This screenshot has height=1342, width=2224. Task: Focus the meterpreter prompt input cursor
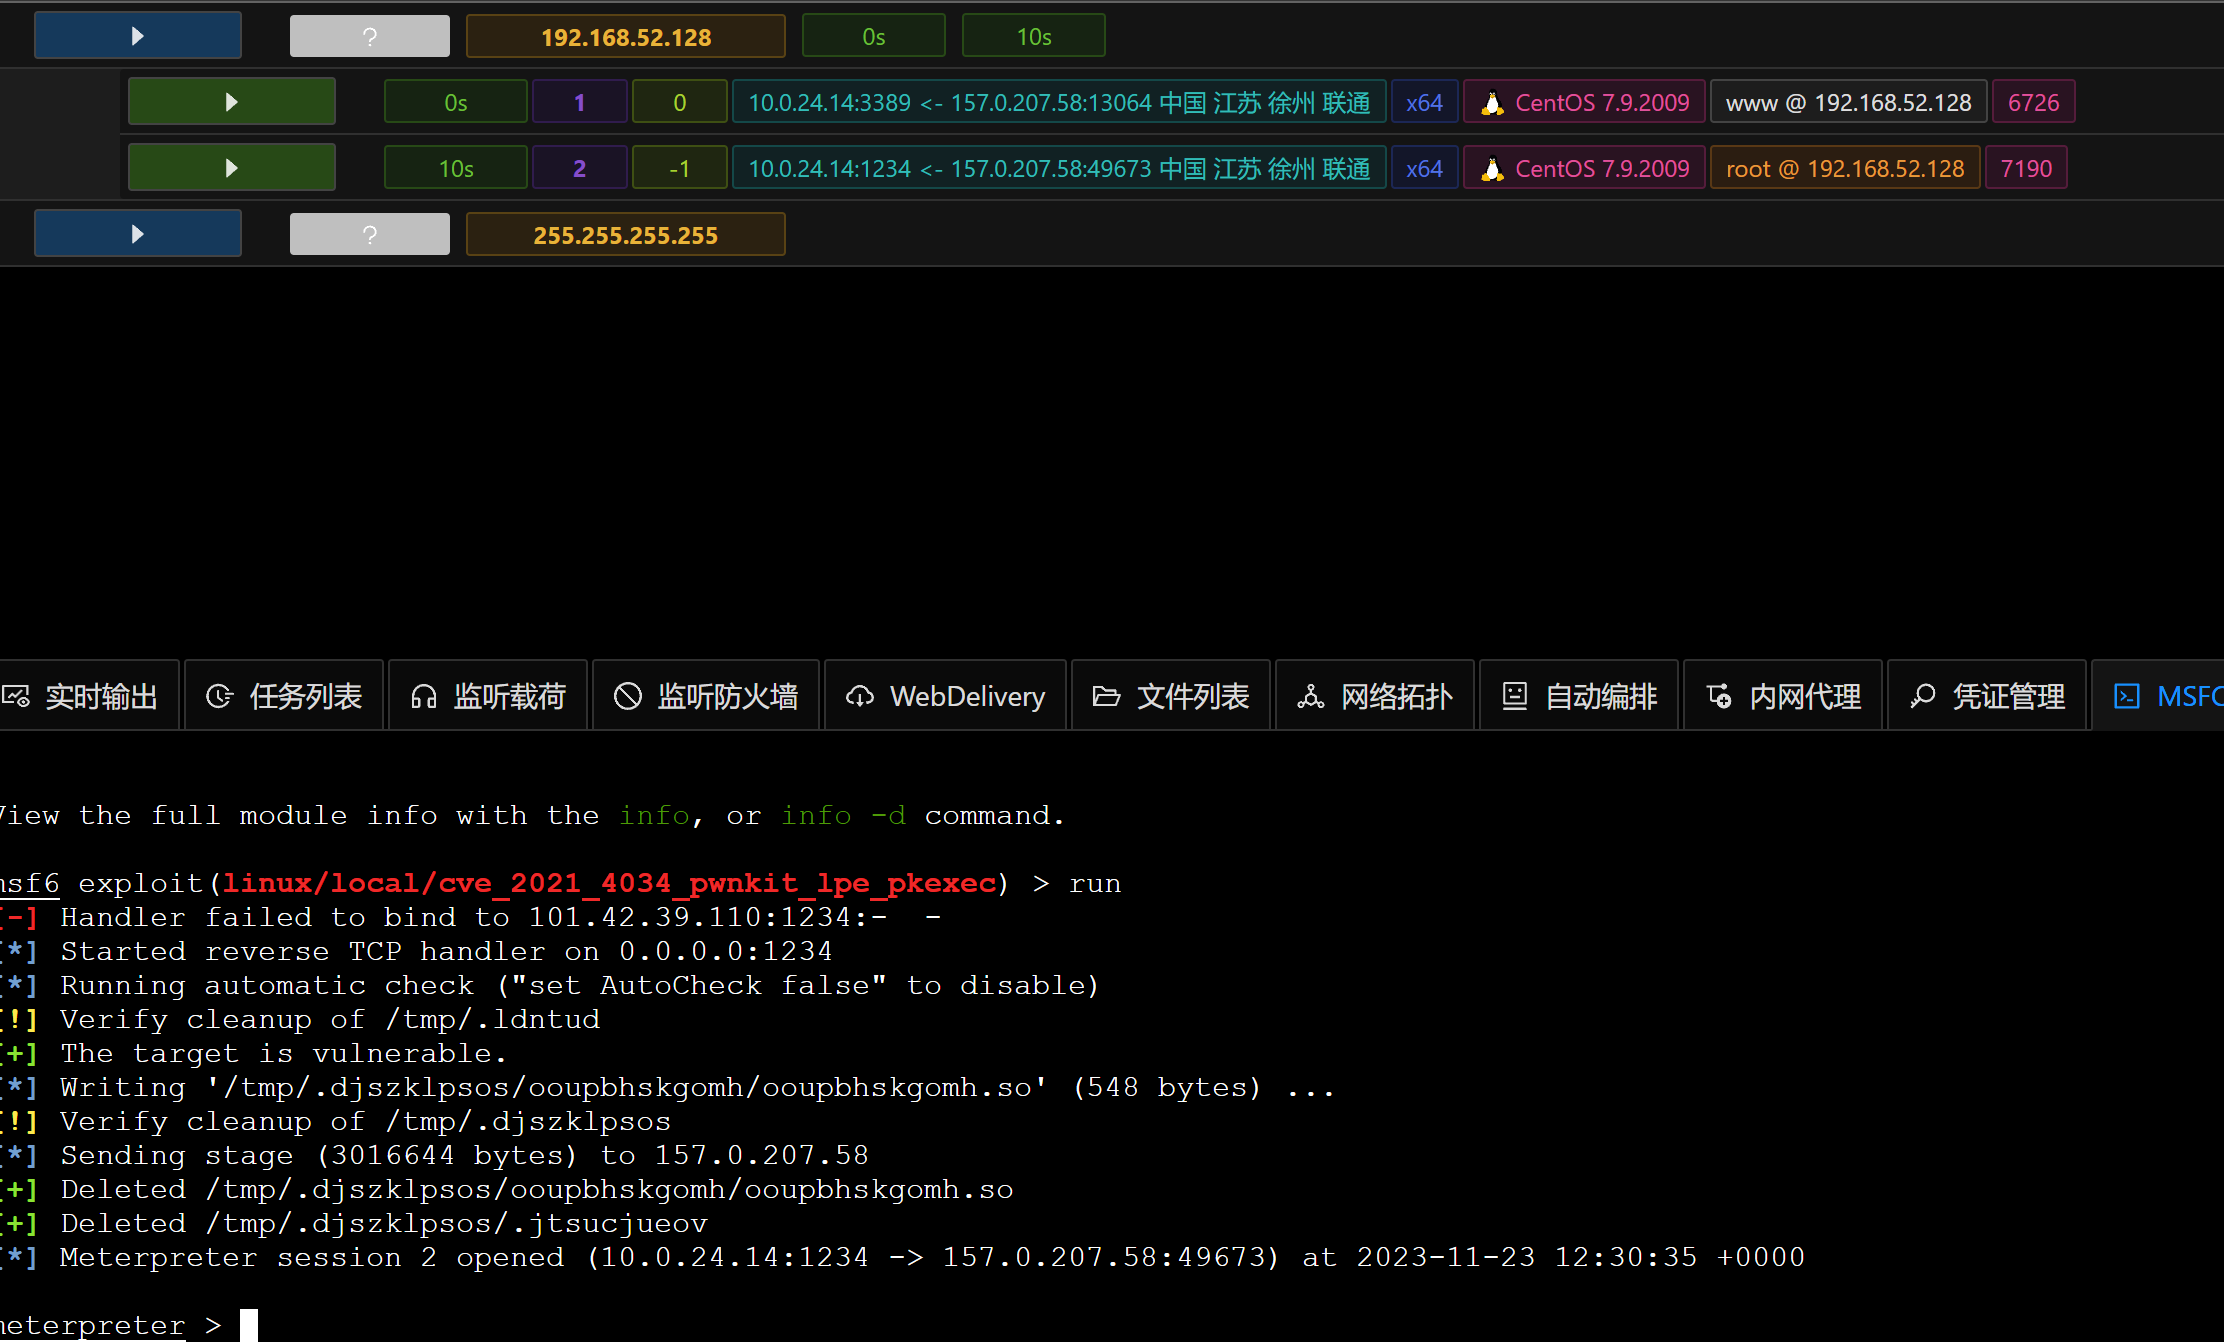[x=248, y=1325]
